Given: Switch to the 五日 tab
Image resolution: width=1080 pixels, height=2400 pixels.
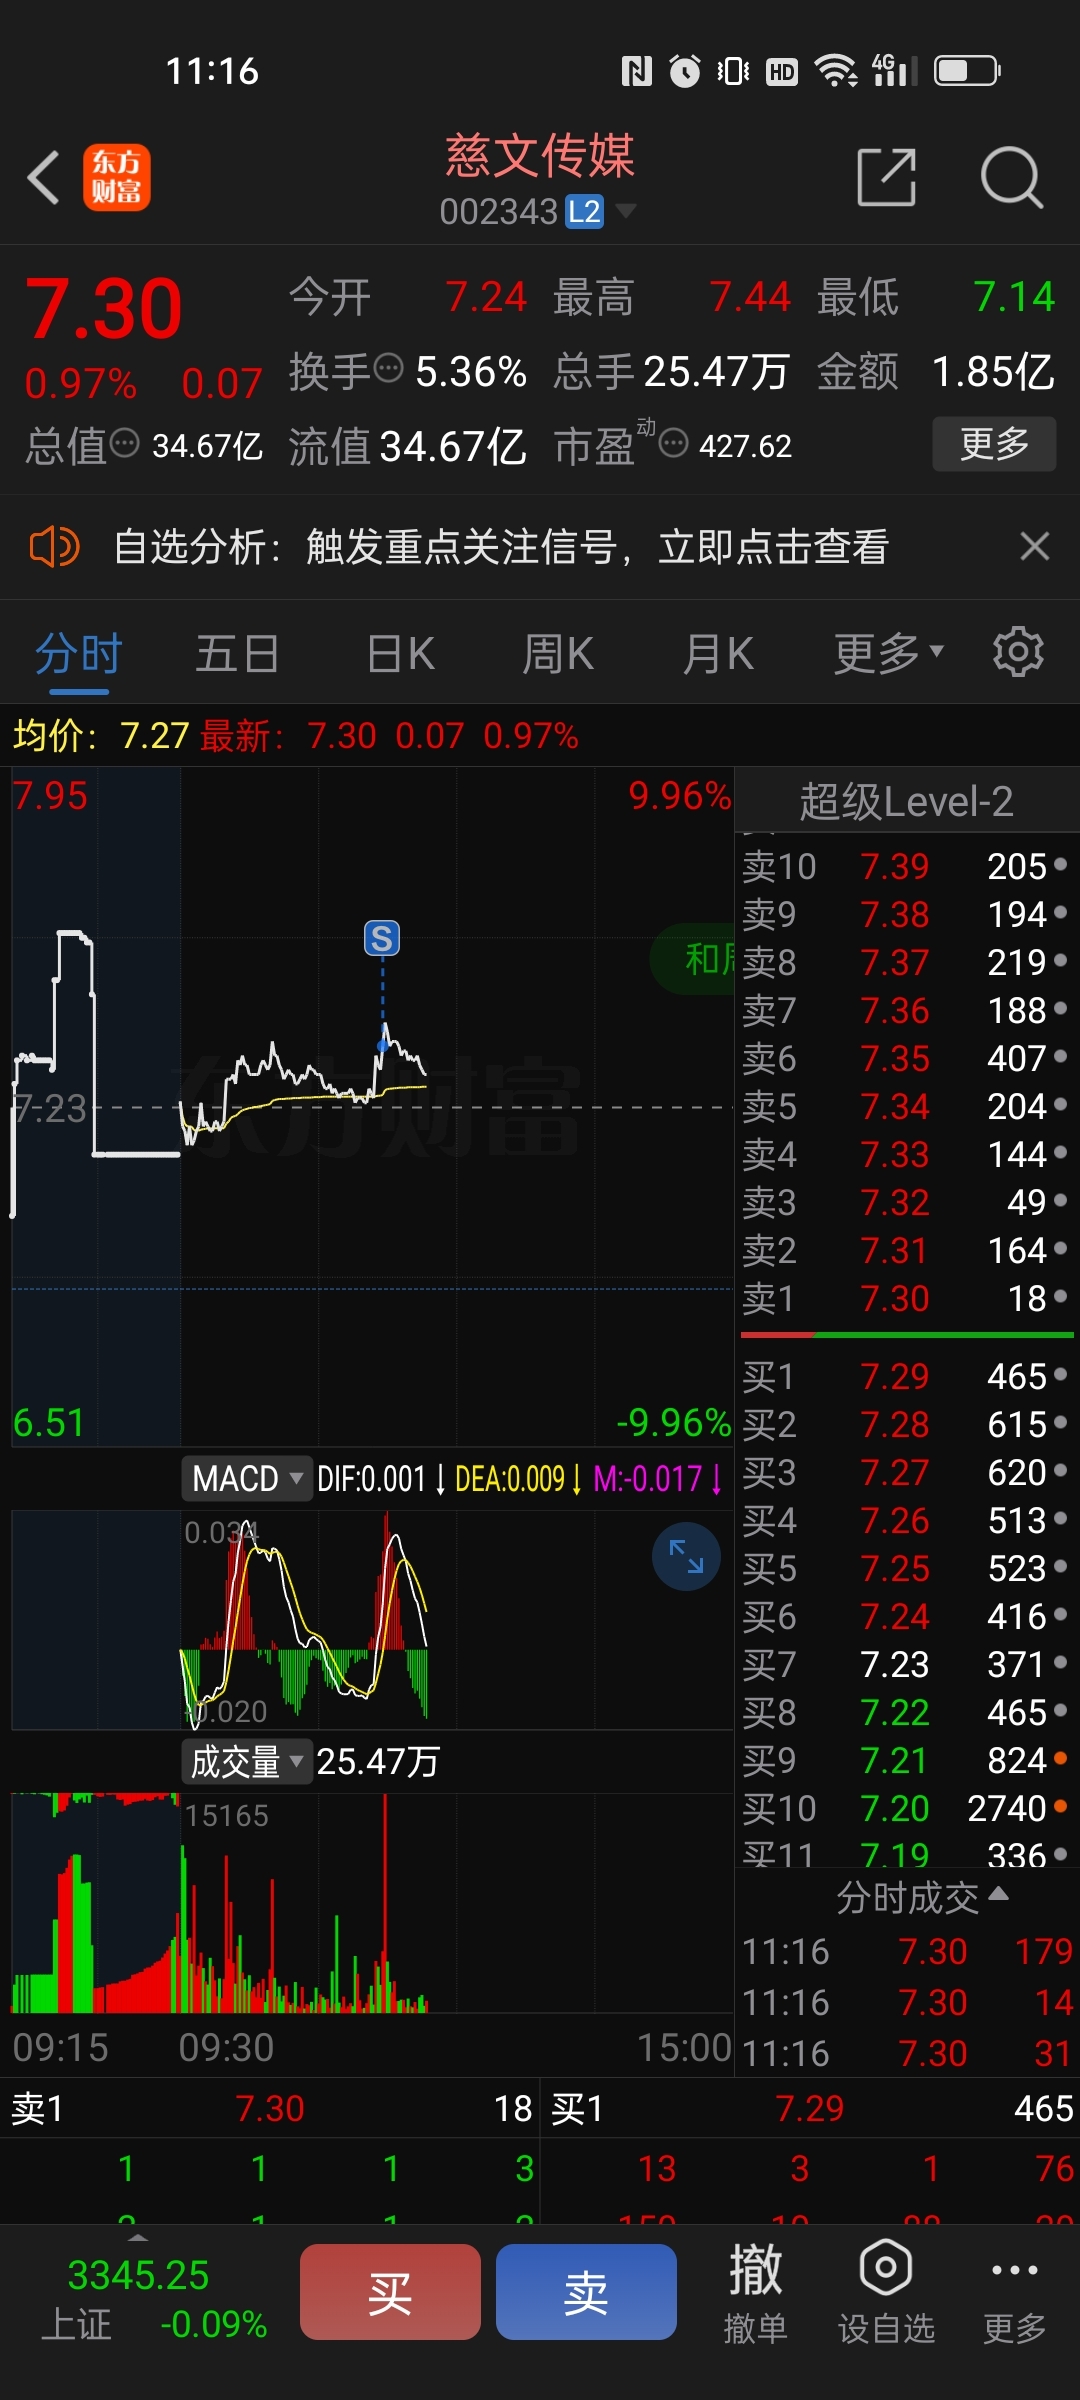Looking at the screenshot, I should coord(237,654).
